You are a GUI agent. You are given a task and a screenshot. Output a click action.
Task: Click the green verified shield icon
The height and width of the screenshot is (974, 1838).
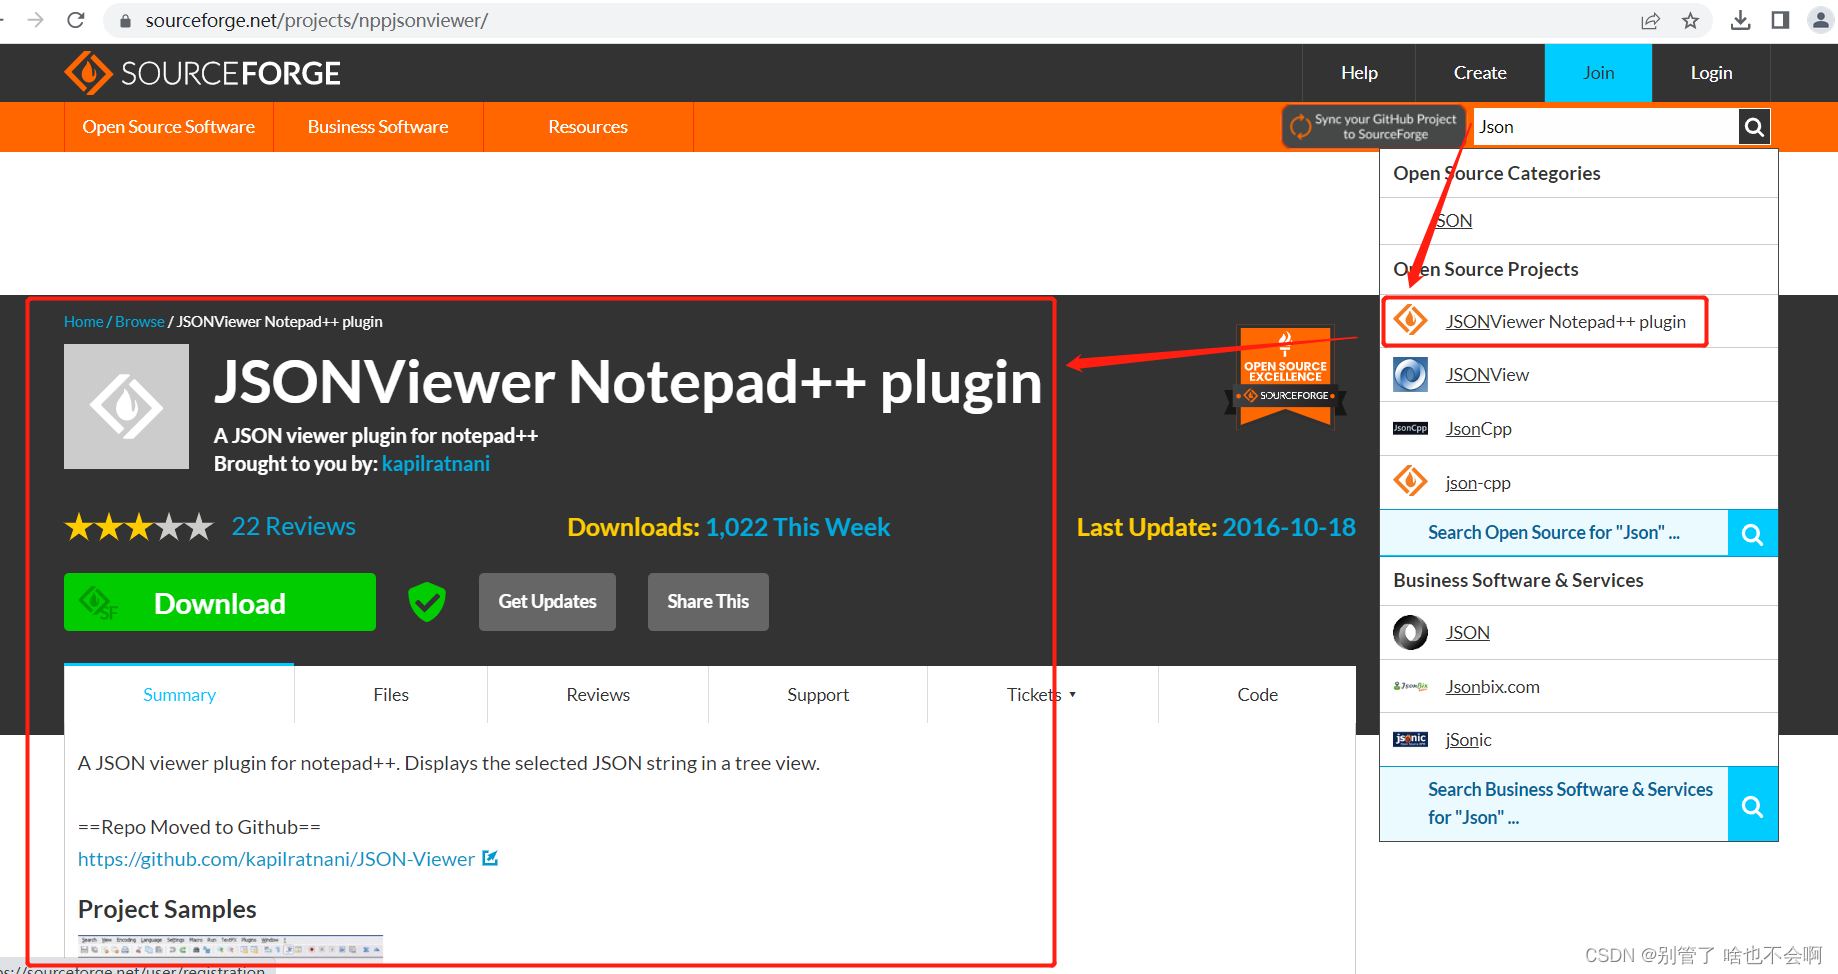[427, 601]
